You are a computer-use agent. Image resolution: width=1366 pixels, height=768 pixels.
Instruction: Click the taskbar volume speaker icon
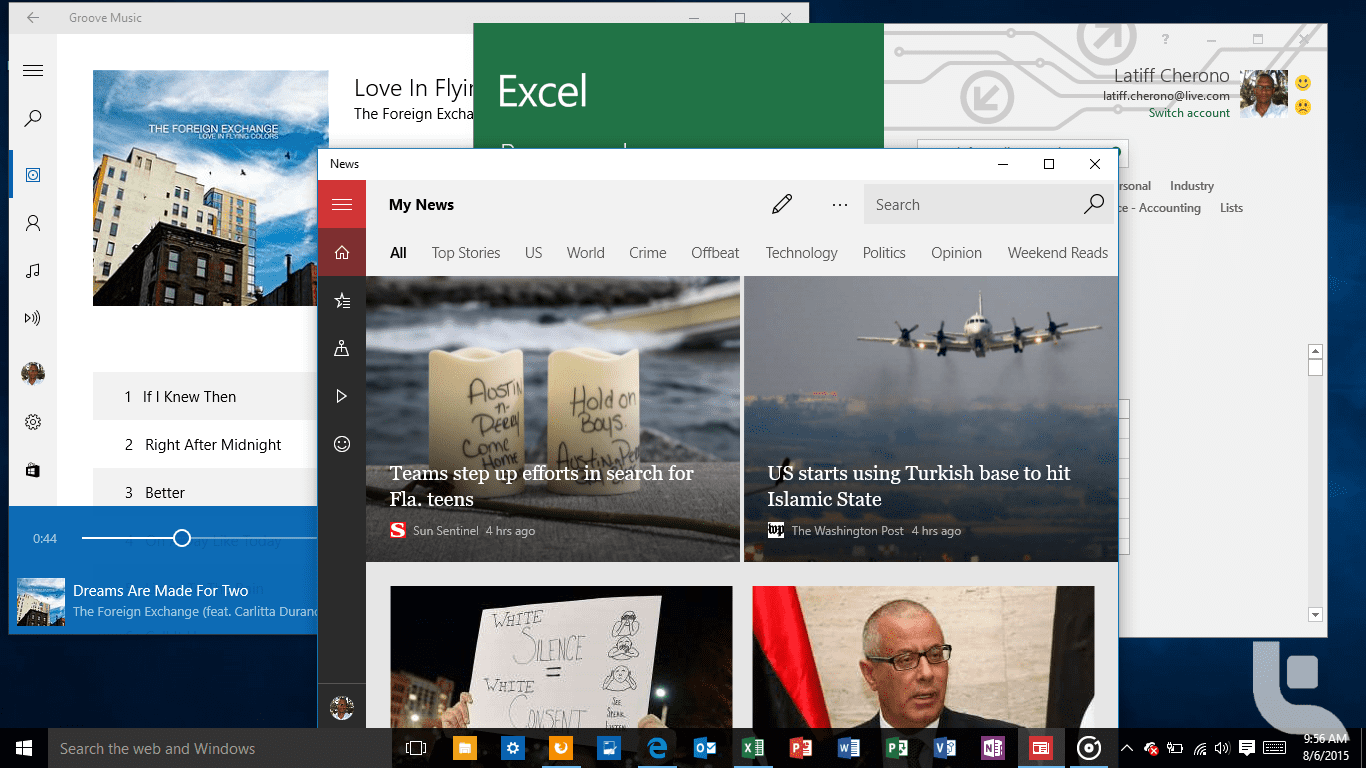pos(1223,748)
